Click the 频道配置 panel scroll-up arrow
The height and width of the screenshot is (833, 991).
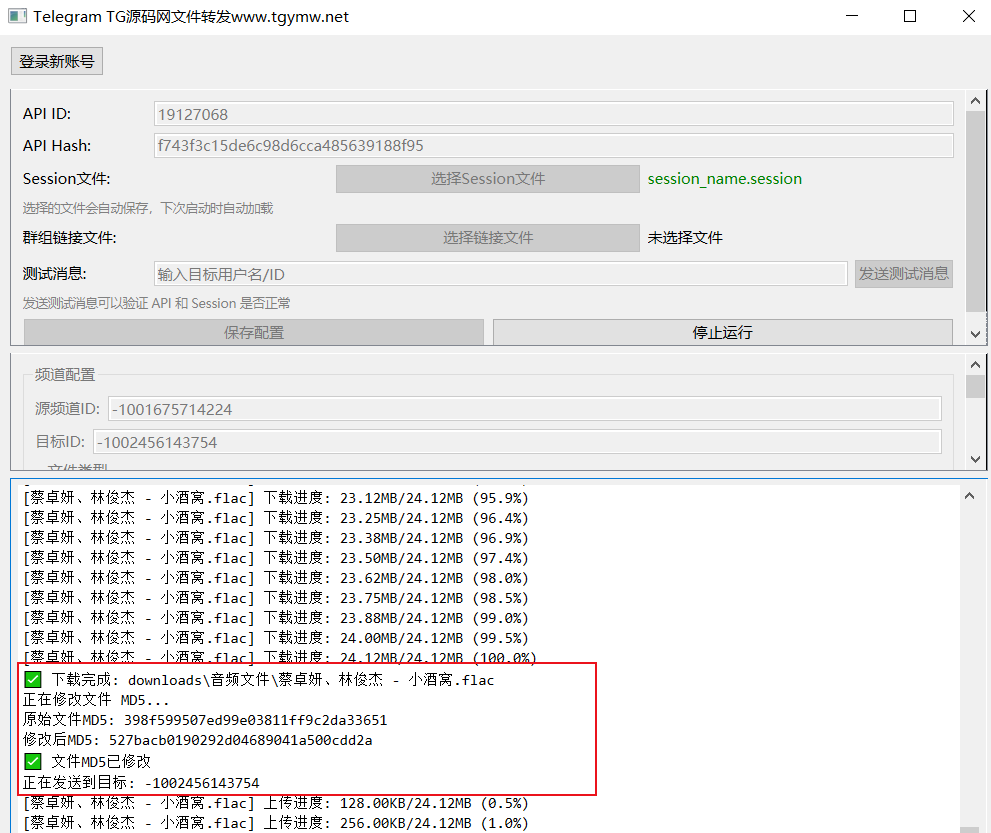point(975,365)
